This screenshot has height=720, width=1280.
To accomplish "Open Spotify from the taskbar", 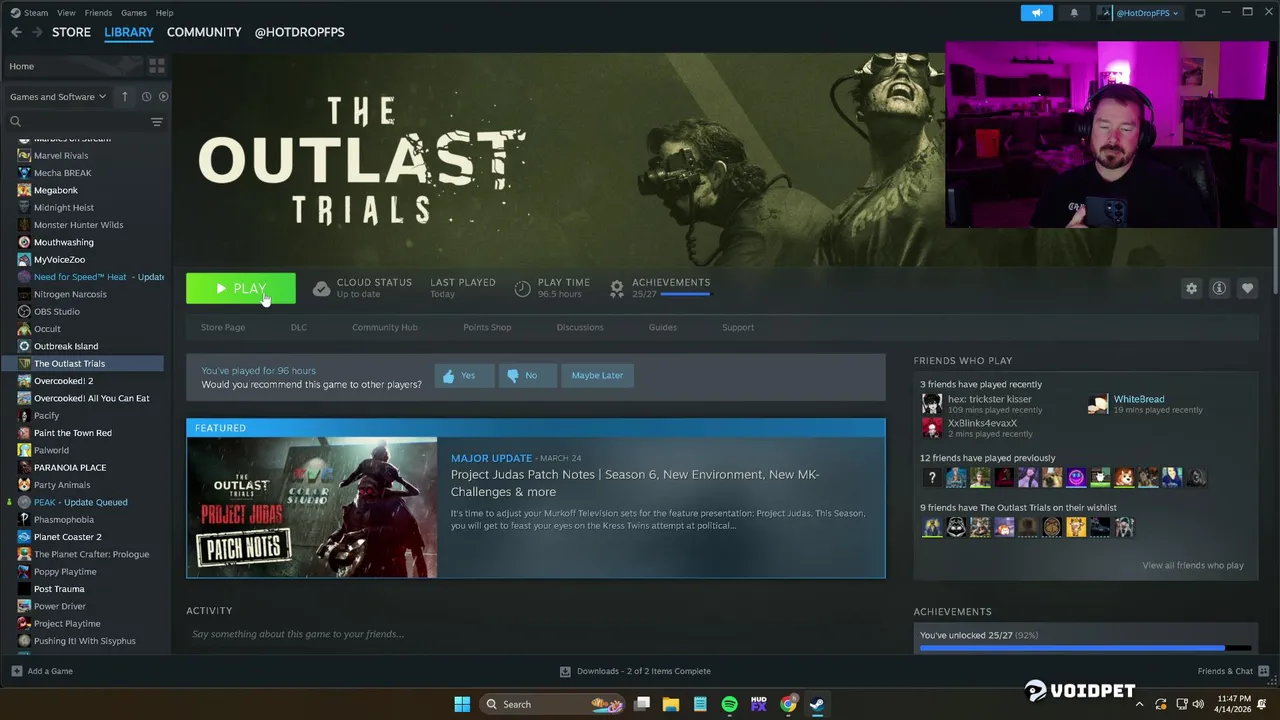I will click(729, 704).
